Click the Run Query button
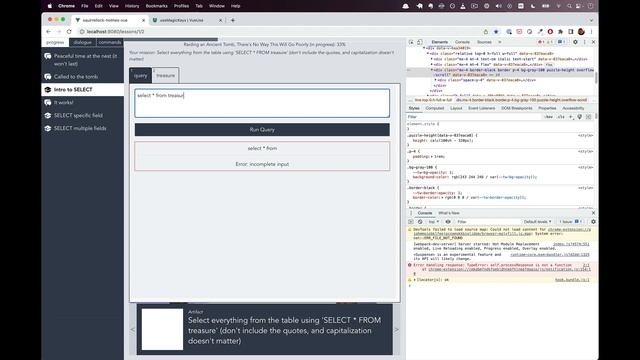 [262, 129]
